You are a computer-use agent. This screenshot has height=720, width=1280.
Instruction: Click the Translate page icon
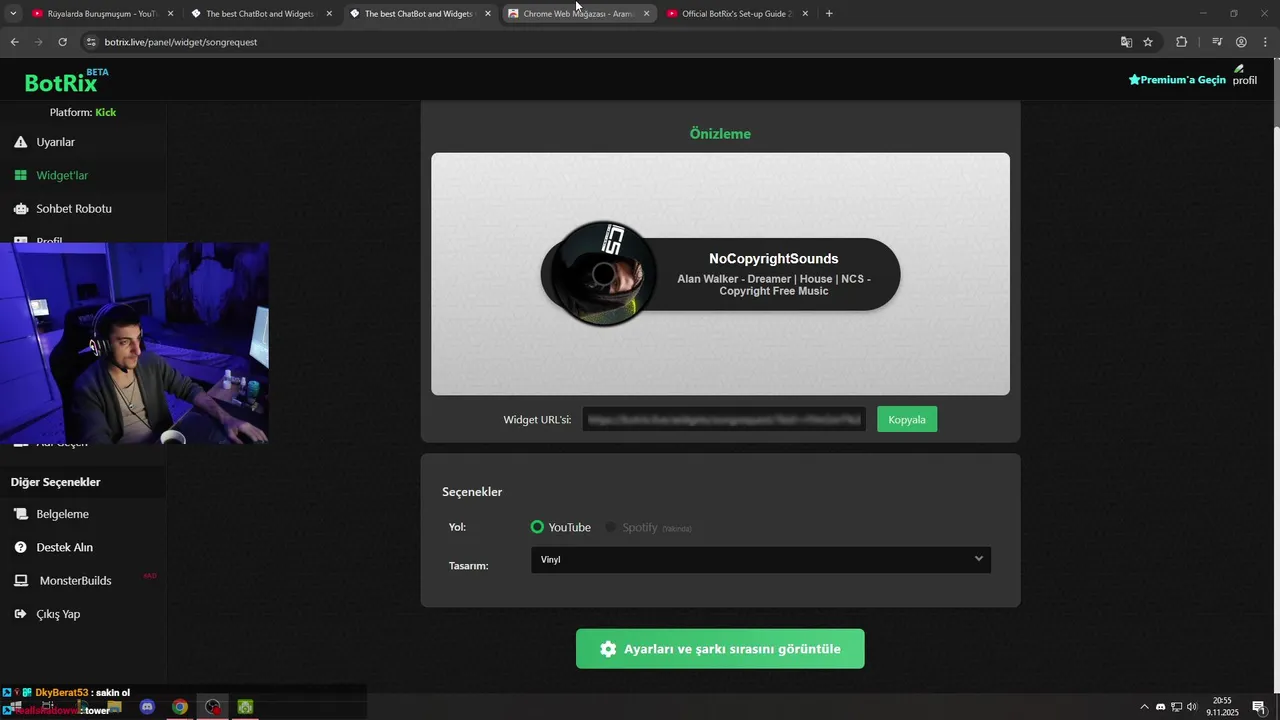point(1126,42)
